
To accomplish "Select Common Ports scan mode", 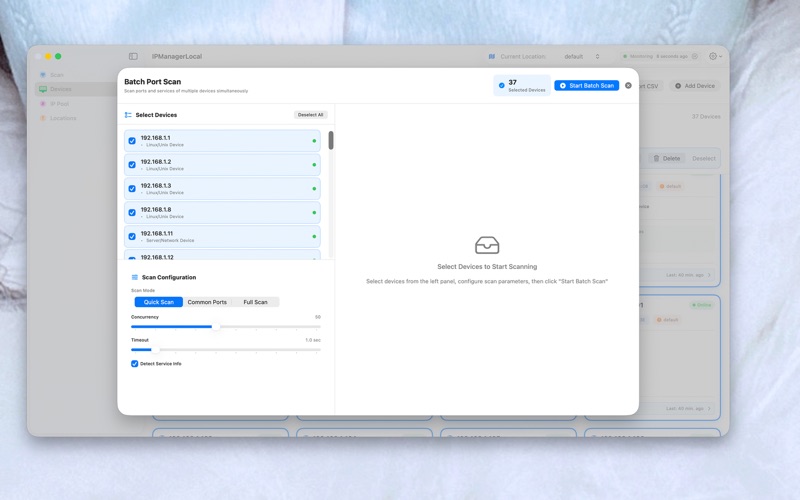I will (207, 302).
